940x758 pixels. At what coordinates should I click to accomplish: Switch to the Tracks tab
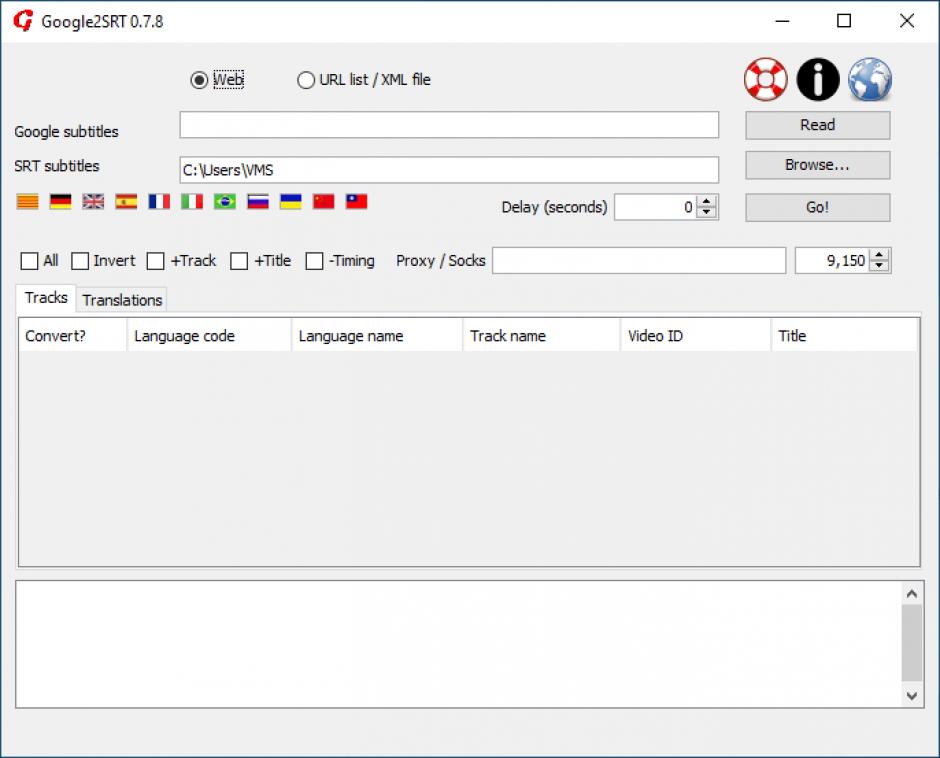(x=46, y=298)
